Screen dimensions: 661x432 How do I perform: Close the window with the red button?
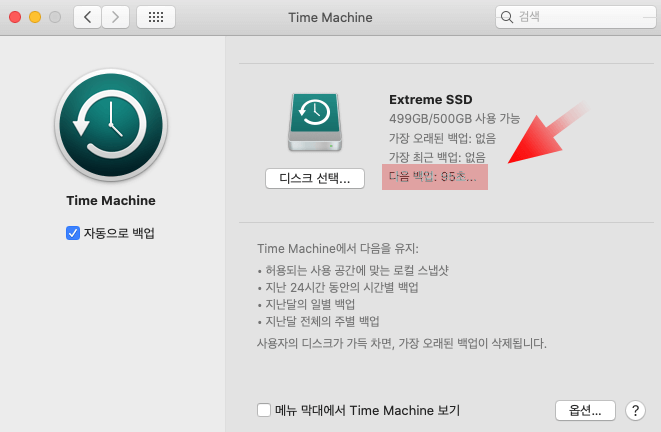(15, 17)
